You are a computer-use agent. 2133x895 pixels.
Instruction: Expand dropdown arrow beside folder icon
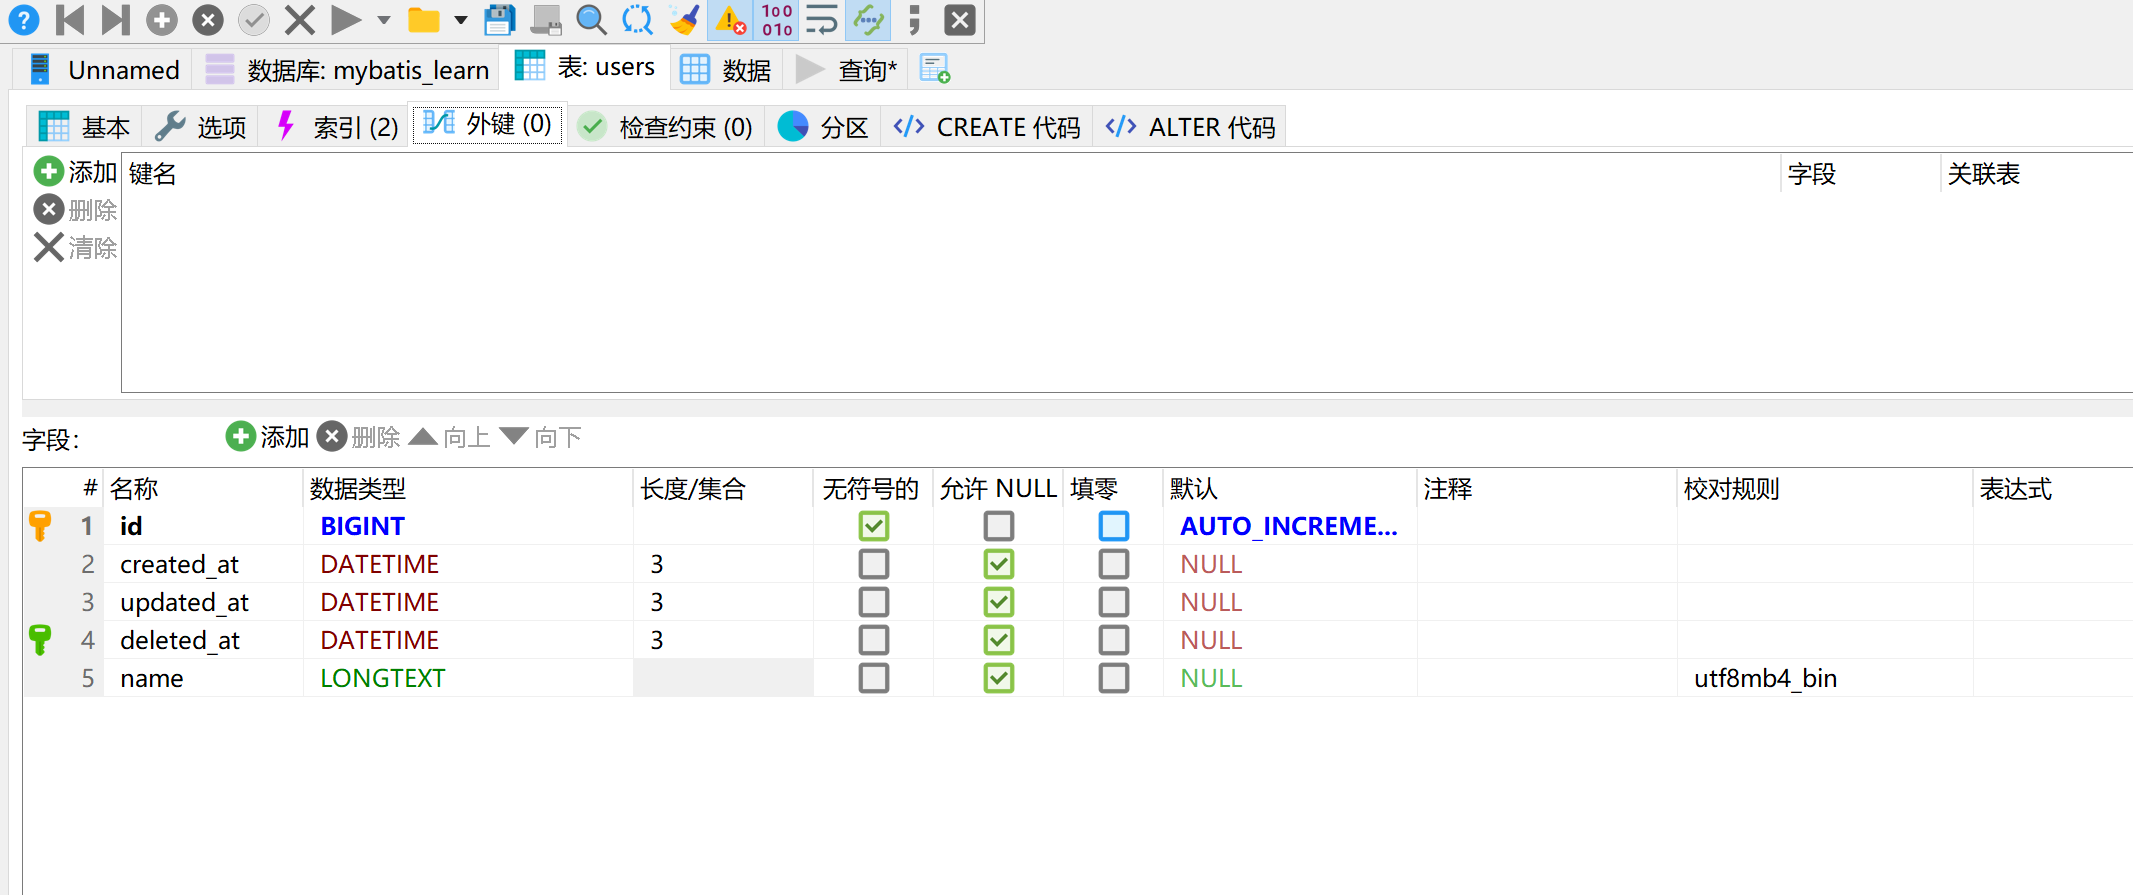point(461,20)
